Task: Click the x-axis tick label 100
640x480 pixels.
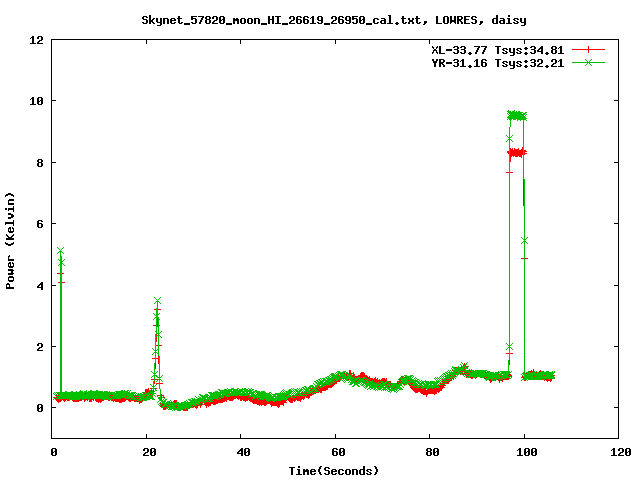Action: [x=527, y=452]
